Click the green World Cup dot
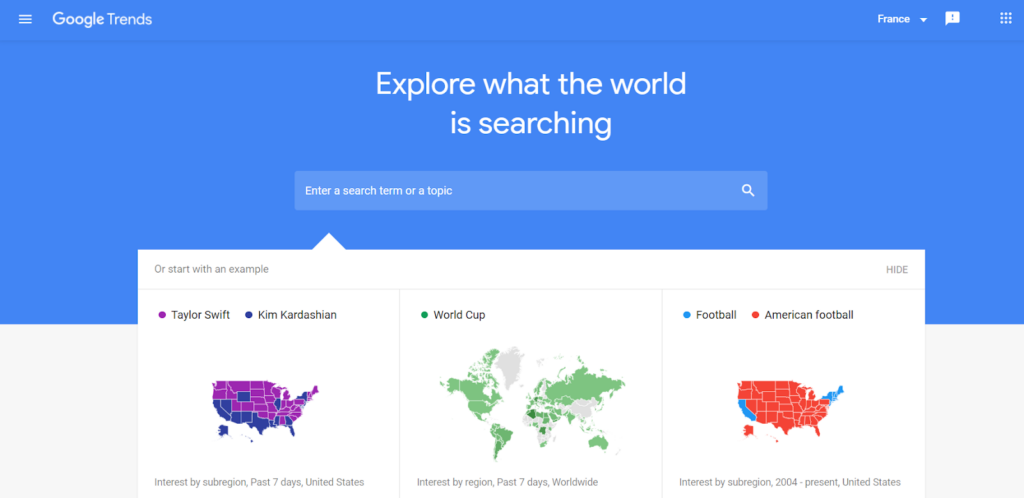Viewport: 1024px width, 498px height. click(x=424, y=315)
